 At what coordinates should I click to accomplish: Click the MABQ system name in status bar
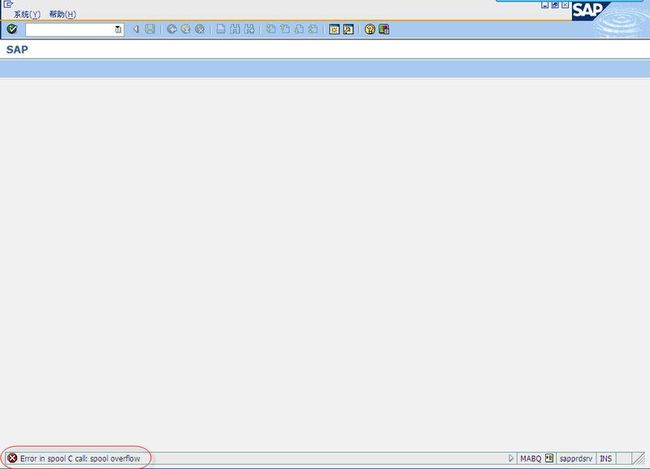(531, 459)
